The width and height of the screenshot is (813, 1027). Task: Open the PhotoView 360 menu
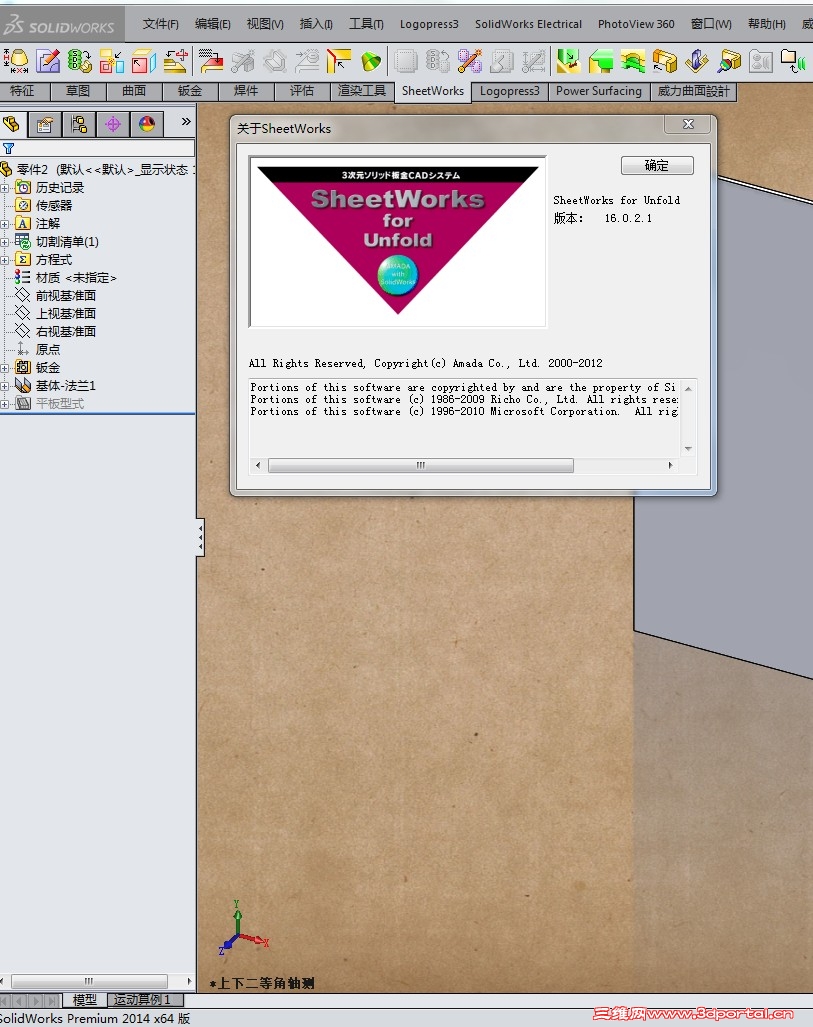[x=635, y=24]
